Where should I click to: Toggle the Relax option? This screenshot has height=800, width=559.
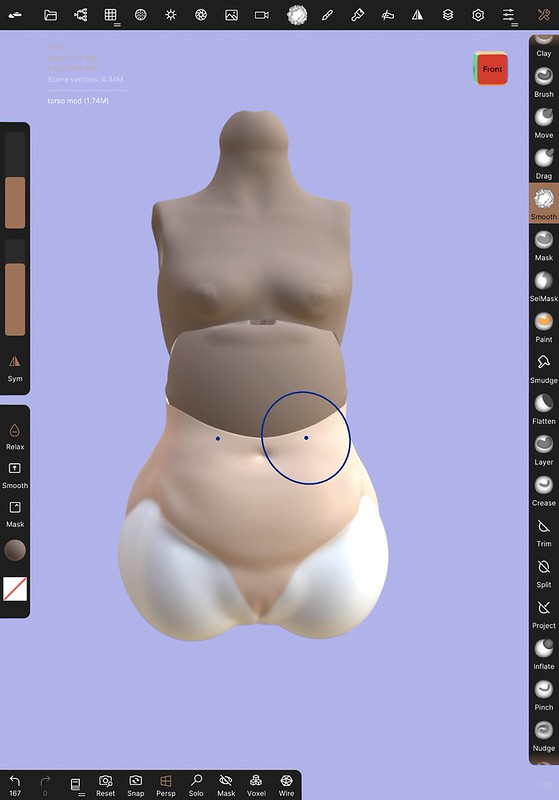click(15, 436)
